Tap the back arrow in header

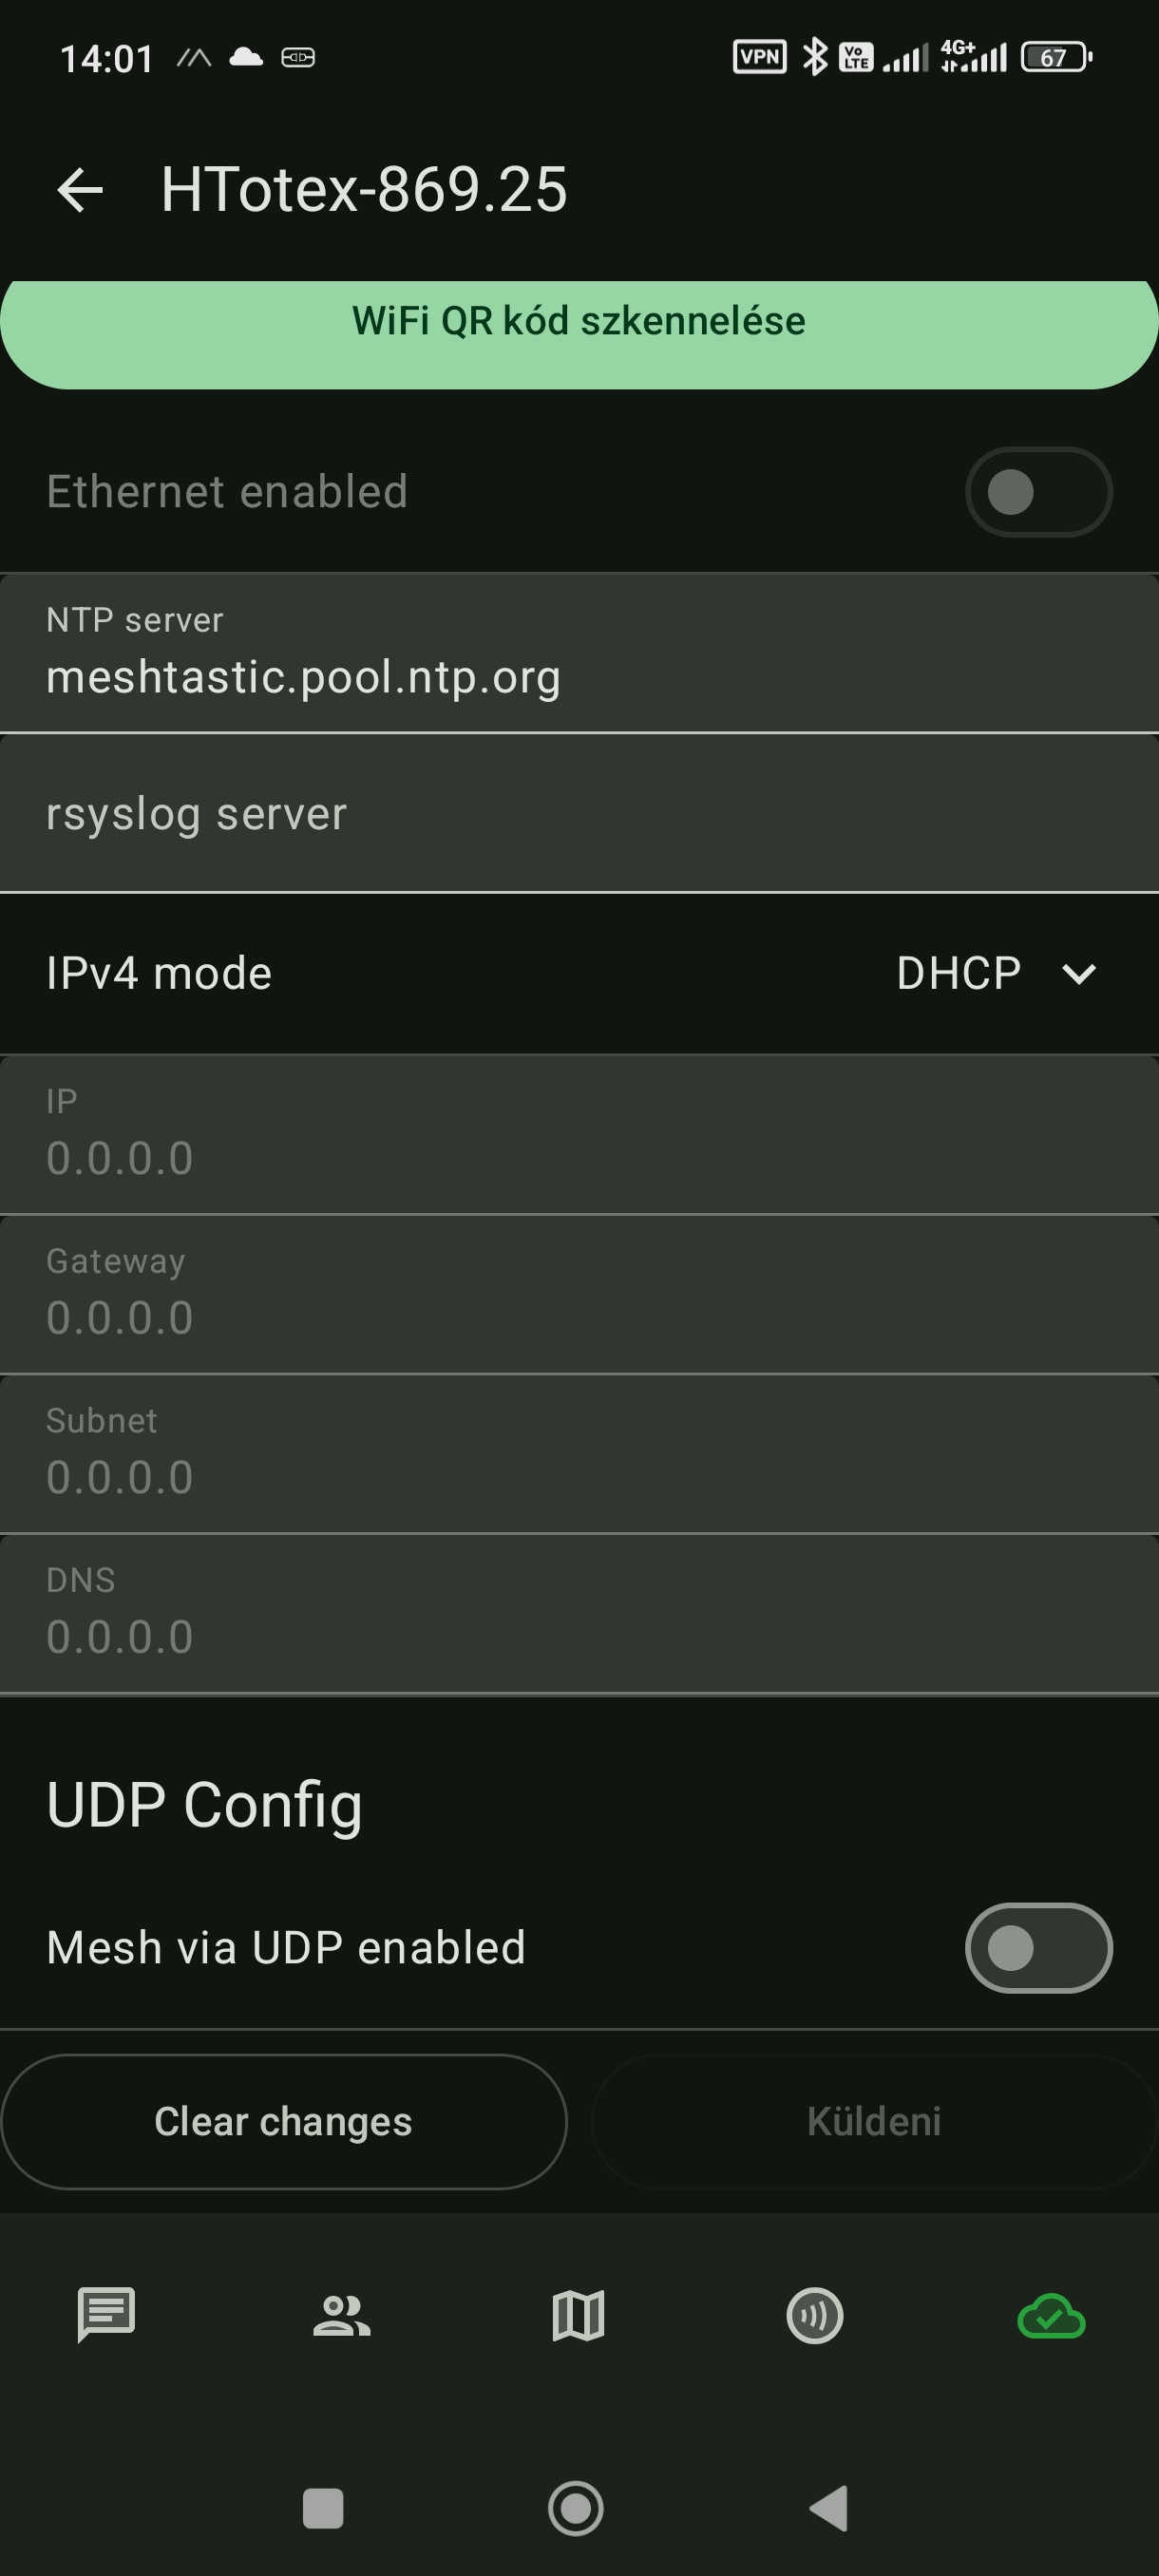tap(80, 190)
